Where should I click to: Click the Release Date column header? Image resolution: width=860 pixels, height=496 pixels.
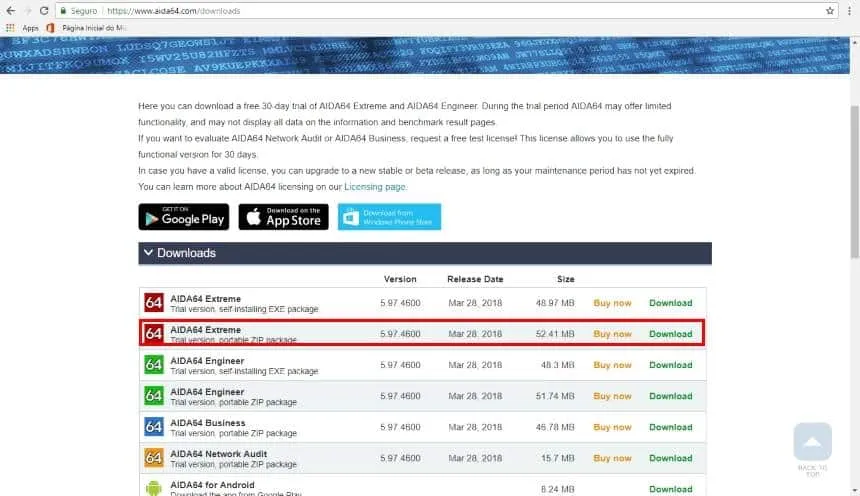(x=475, y=279)
